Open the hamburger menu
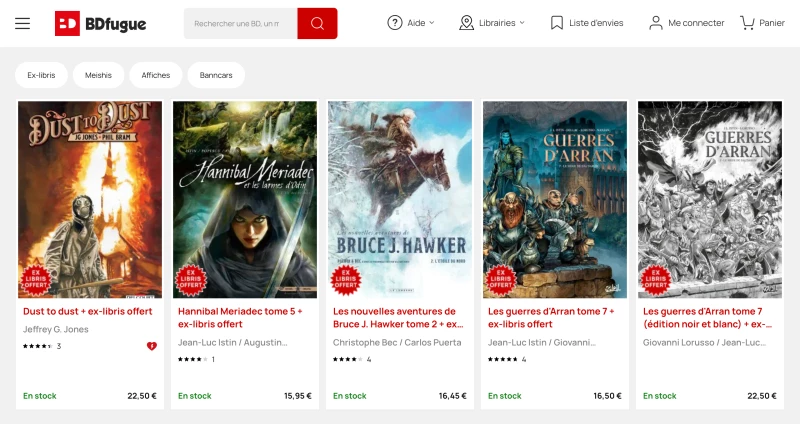 pos(22,23)
